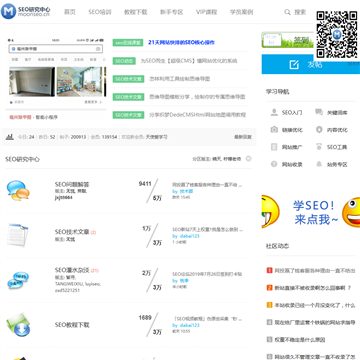The image size is (360, 360).
Task: Open the SEO技术文章 forum title
Action: pos(72,232)
